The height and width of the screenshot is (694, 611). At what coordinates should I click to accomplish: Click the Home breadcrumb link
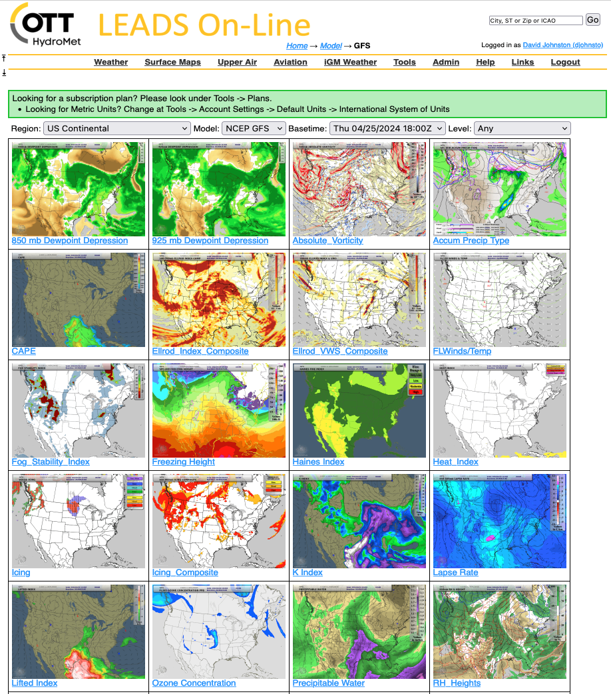pos(296,46)
